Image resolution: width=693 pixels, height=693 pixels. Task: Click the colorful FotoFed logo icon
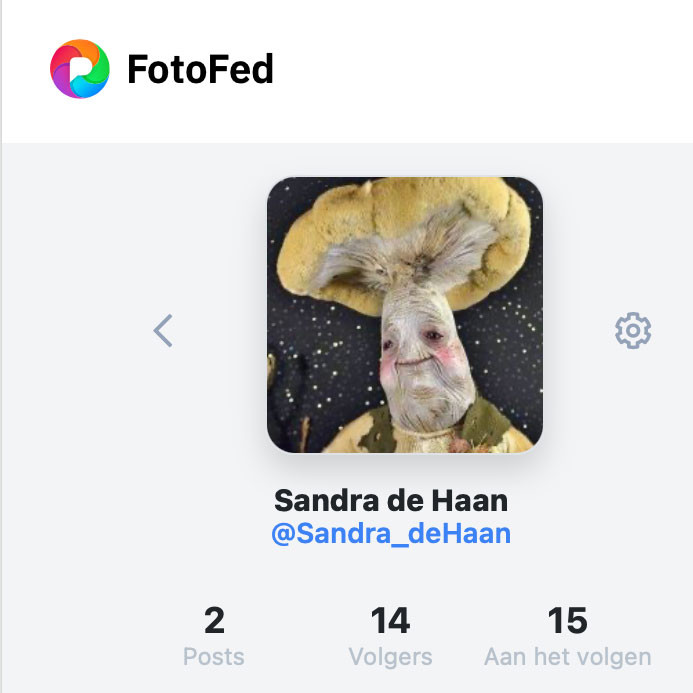[x=80, y=69]
